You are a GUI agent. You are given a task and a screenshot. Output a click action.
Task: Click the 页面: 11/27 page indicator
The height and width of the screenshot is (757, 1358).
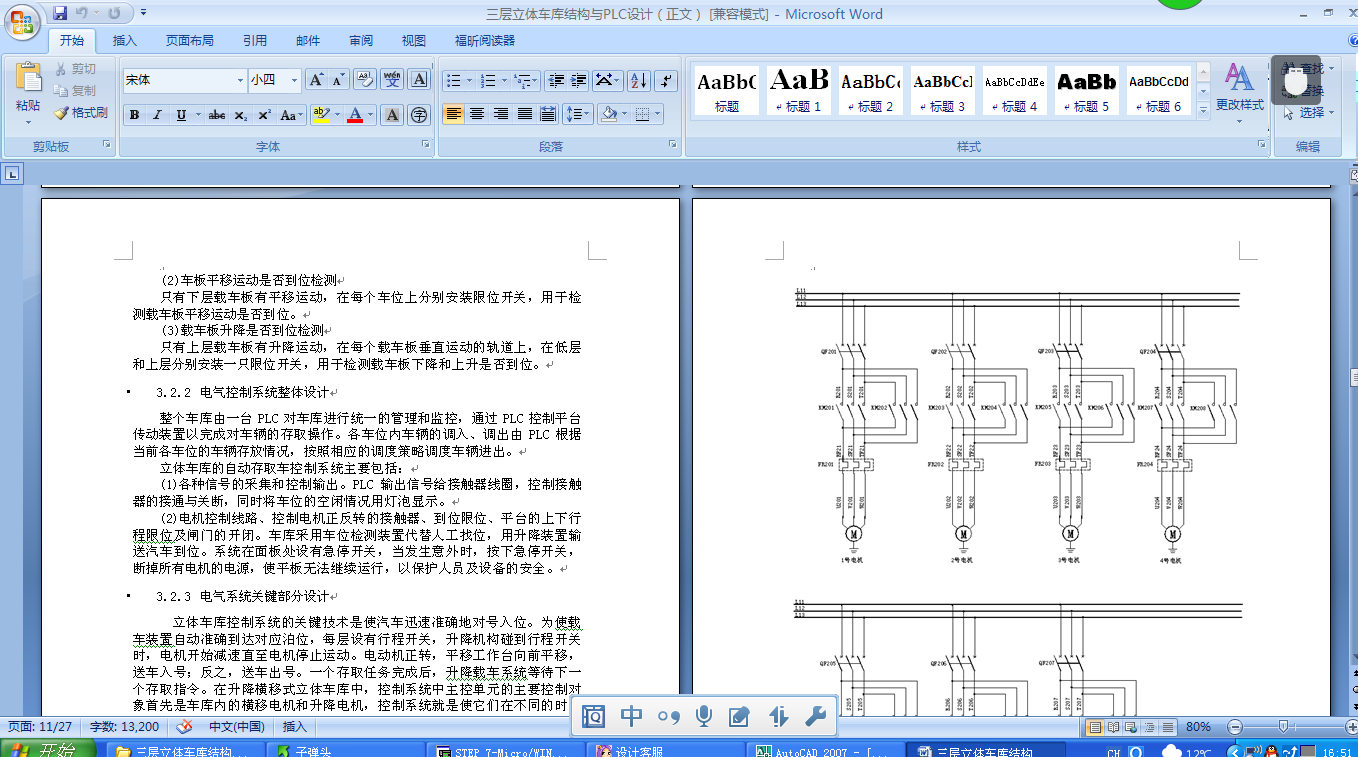(x=40, y=727)
